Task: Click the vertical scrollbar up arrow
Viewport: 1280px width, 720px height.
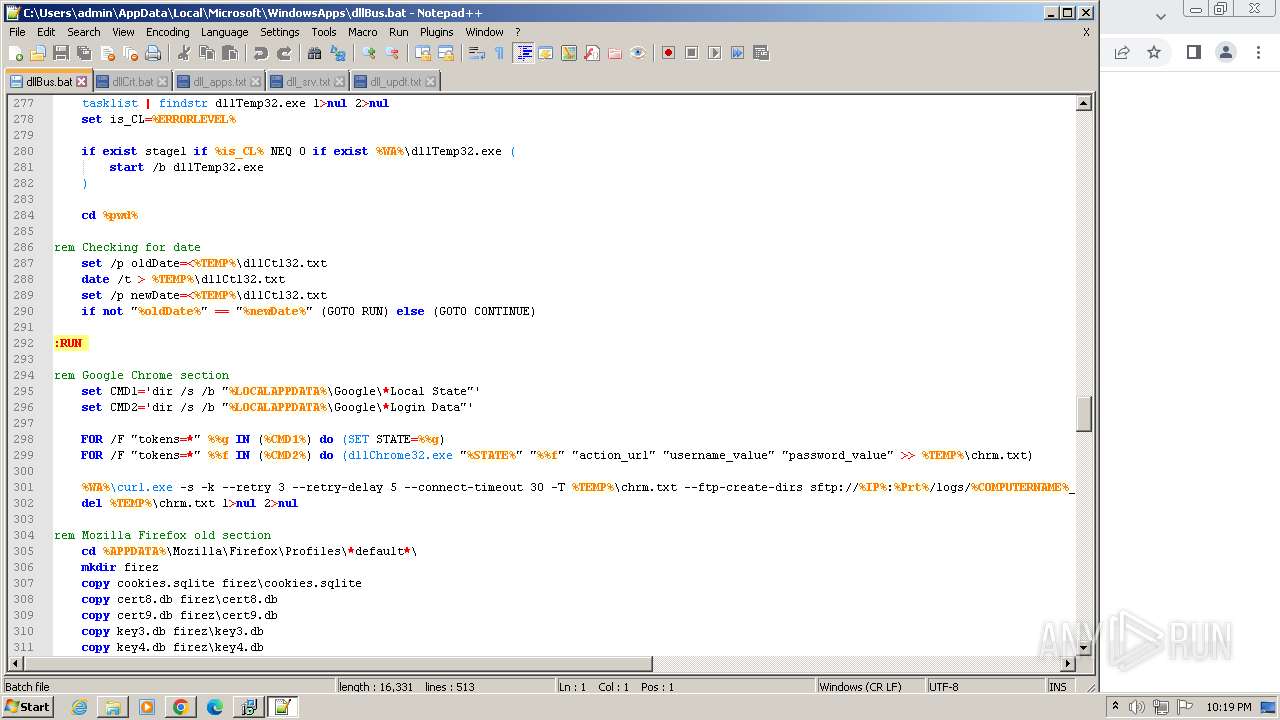Action: pos(1083,103)
